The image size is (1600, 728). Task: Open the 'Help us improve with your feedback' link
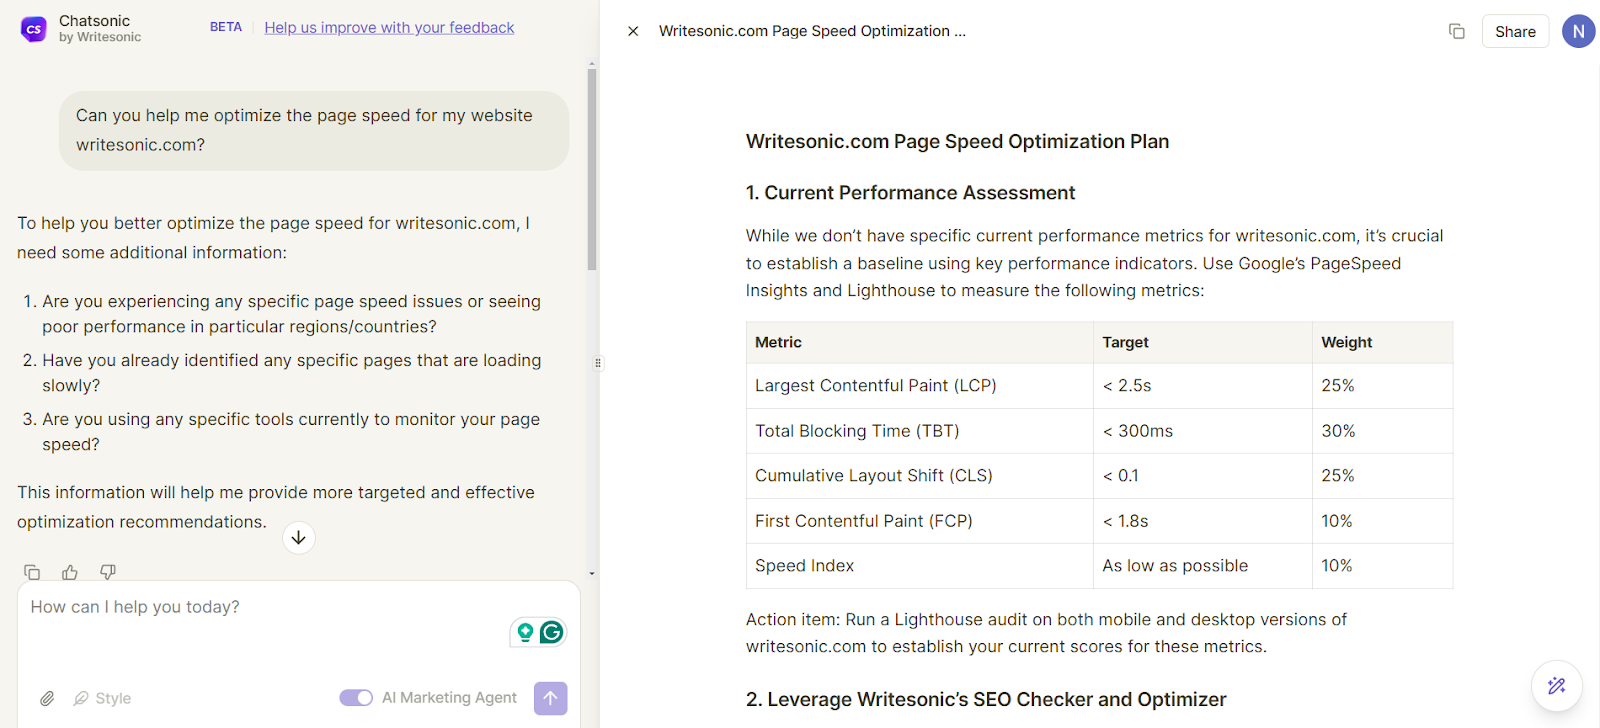pos(389,28)
